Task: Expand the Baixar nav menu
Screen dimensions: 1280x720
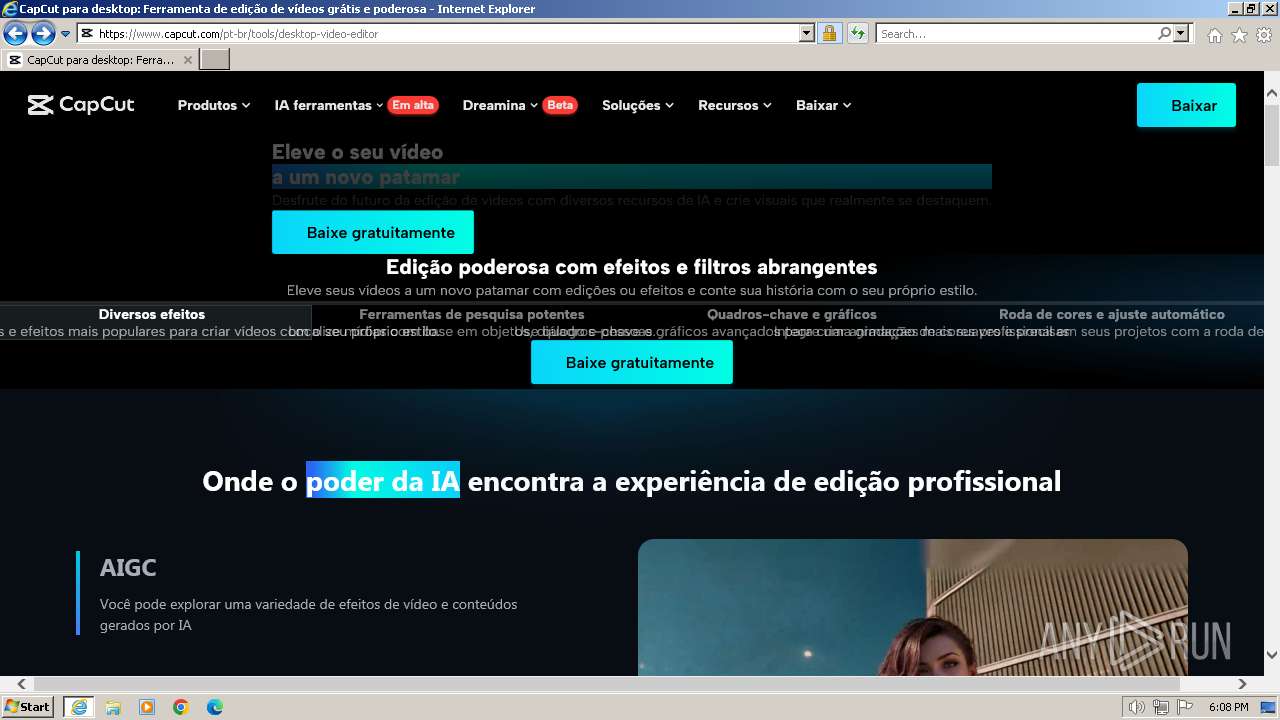Action: 824,105
